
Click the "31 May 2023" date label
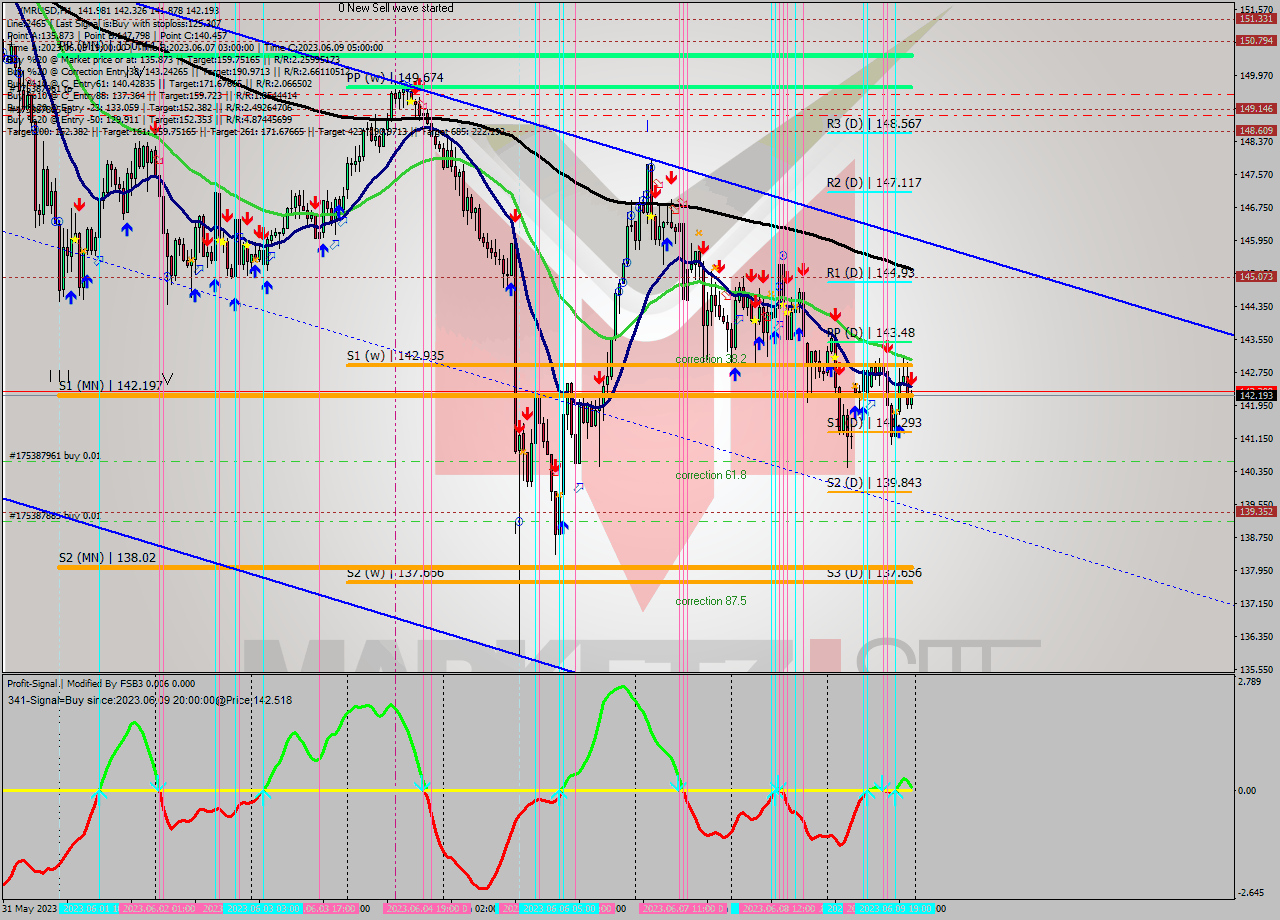[x=30, y=909]
